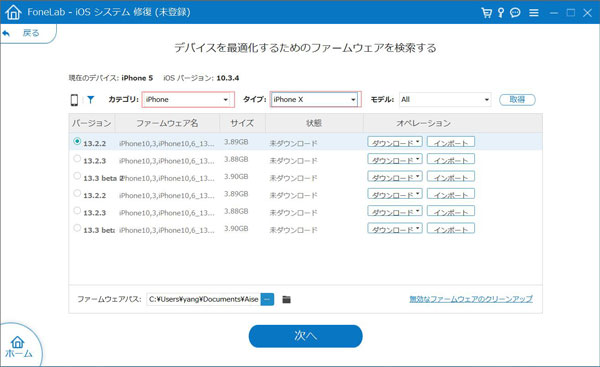Open ダウンロード dropdown for second 13.2.3 row
Screen dimensions: 600x367
click(x=395, y=211)
